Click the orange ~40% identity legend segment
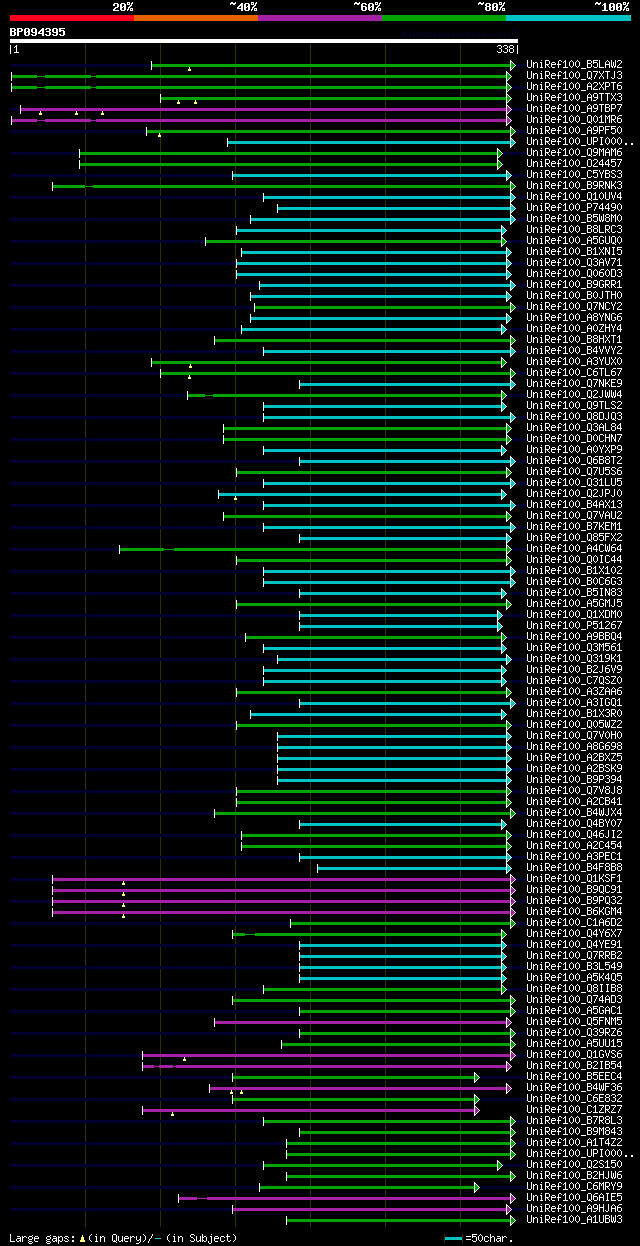Screen dimensions: 640x1246 click(195, 18)
